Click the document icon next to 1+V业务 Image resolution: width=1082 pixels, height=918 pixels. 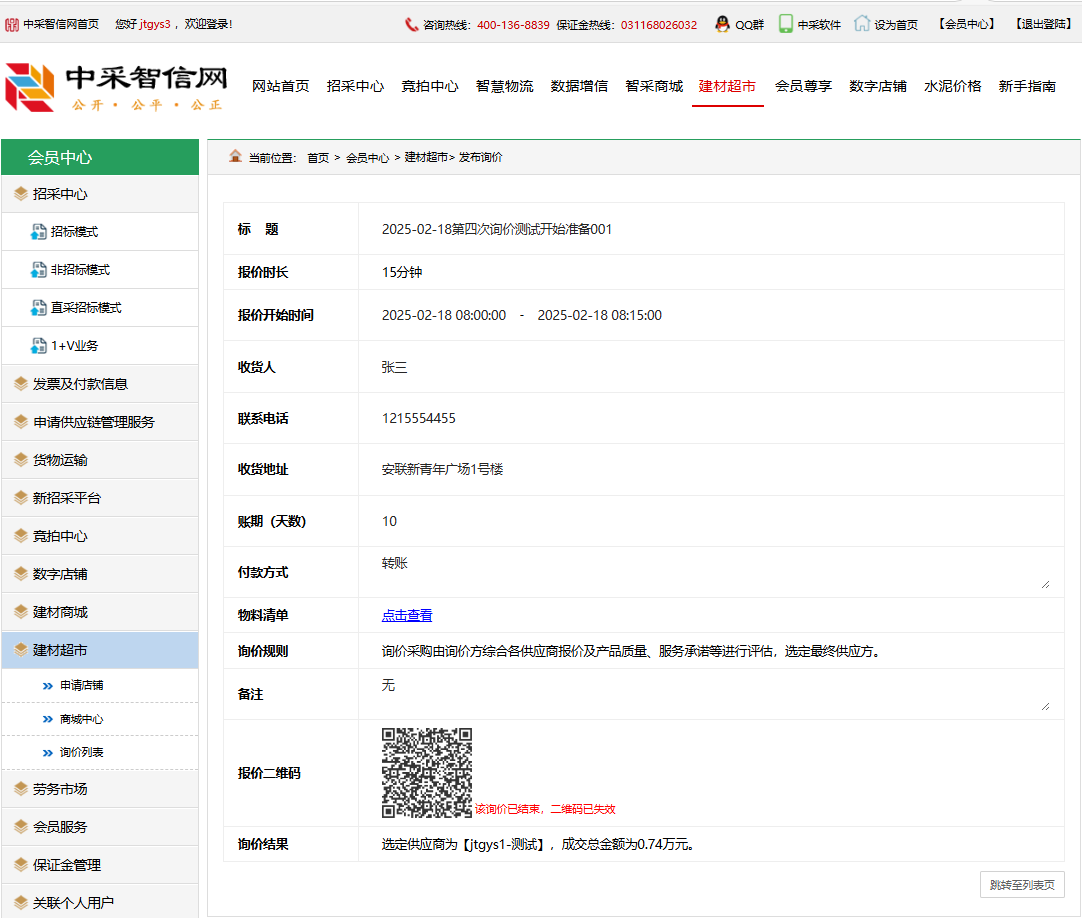click(x=39, y=346)
